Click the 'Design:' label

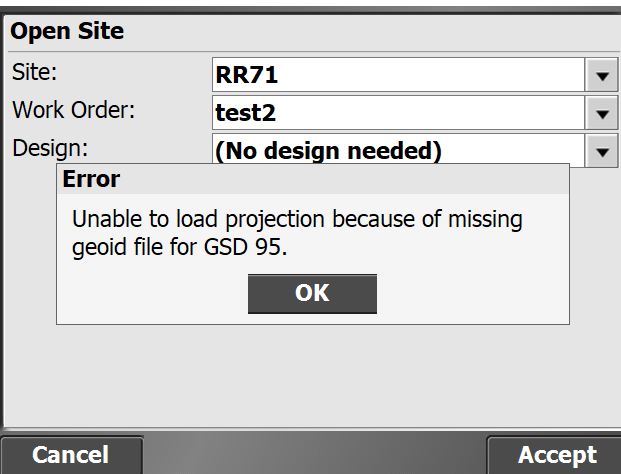pyautogui.click(x=50, y=148)
